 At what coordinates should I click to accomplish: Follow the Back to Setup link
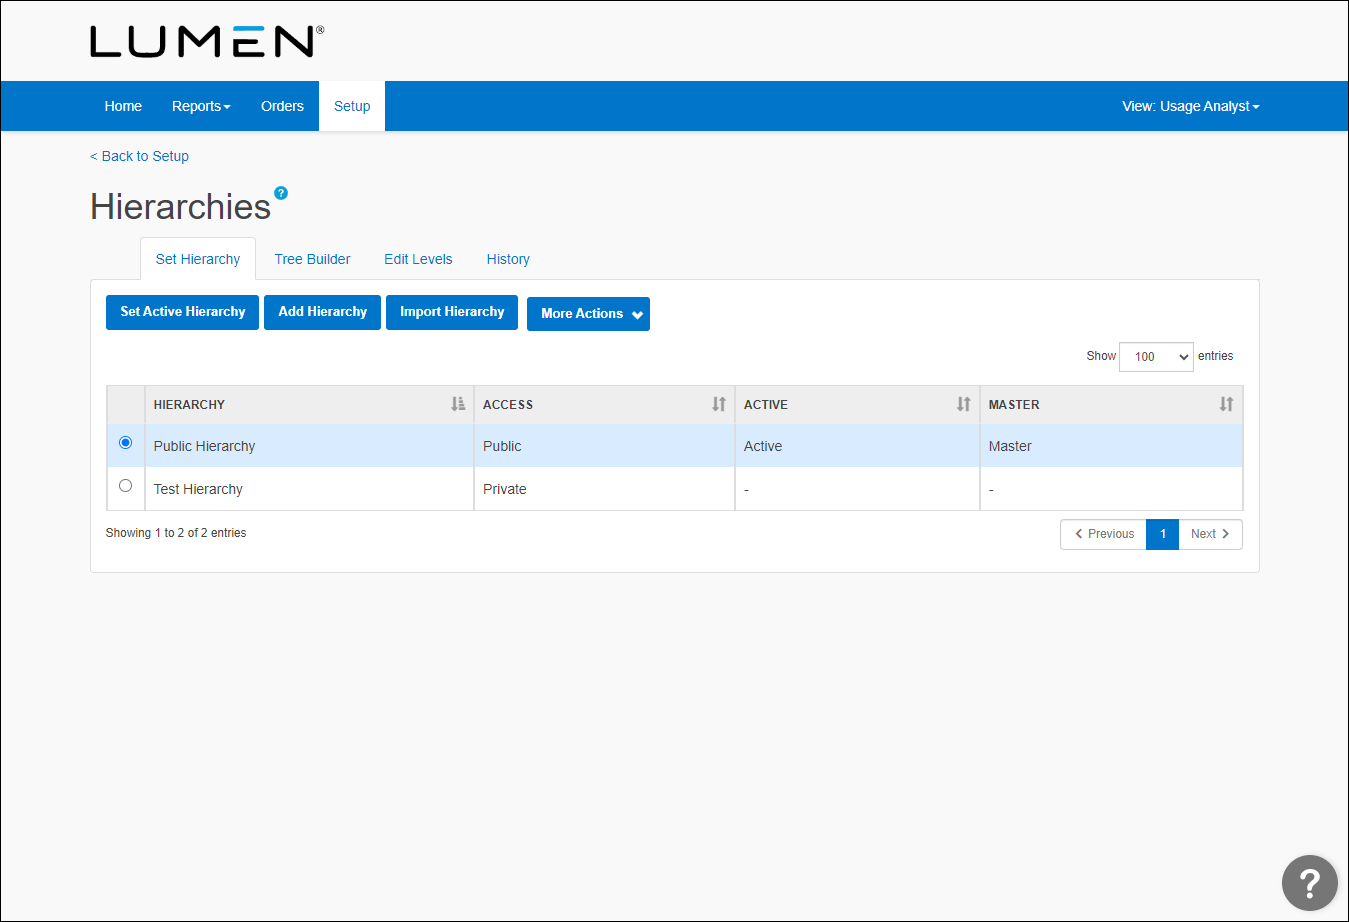[x=140, y=156]
